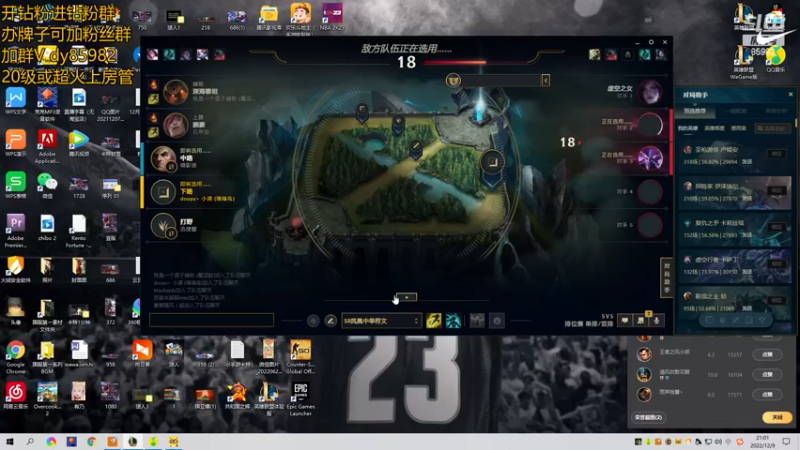Close the 对局助手 helper panel
The height and width of the screenshot is (450, 800).
[x=791, y=94]
